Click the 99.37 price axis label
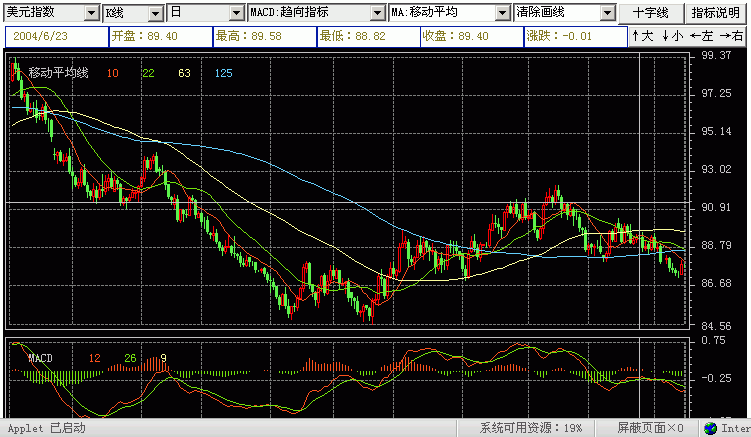751x437 pixels. pos(717,56)
